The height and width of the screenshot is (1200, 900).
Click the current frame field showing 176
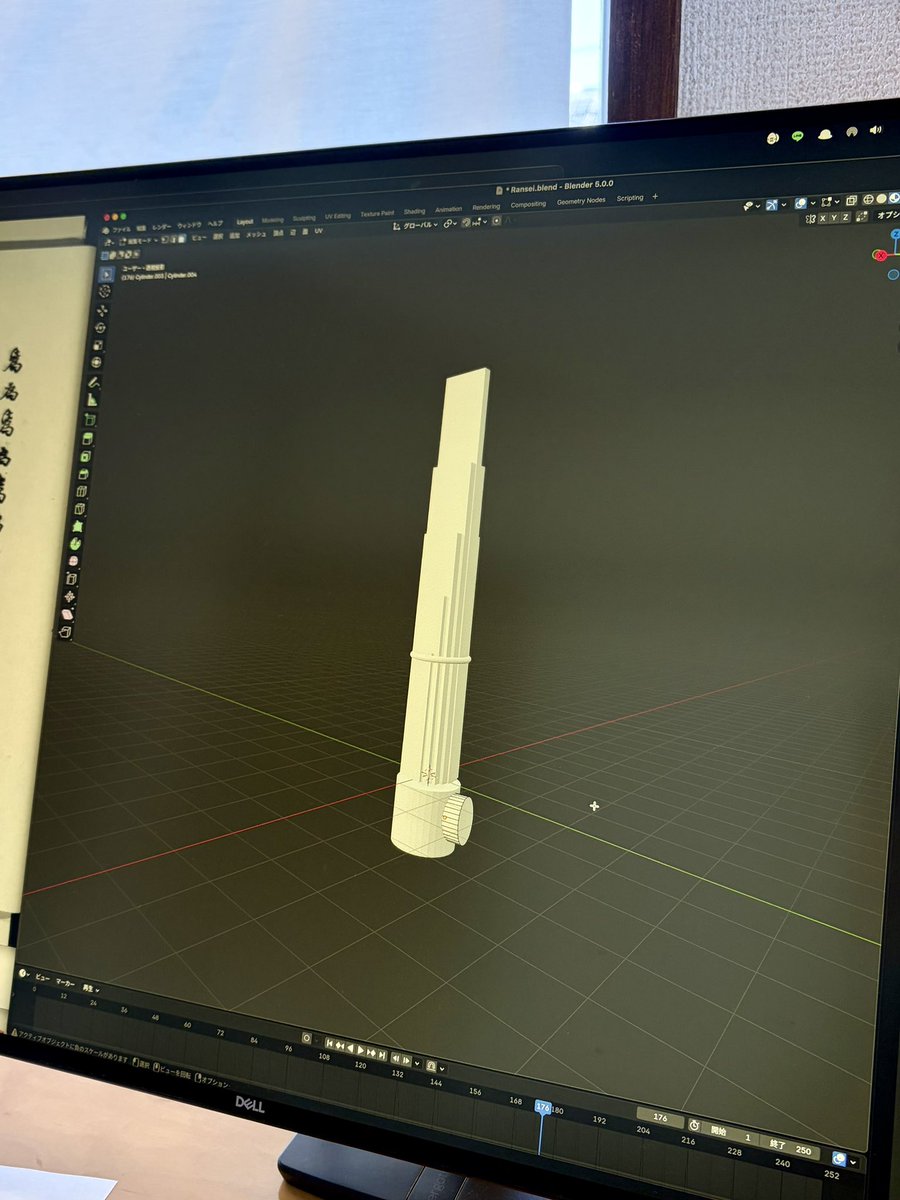(660, 1118)
